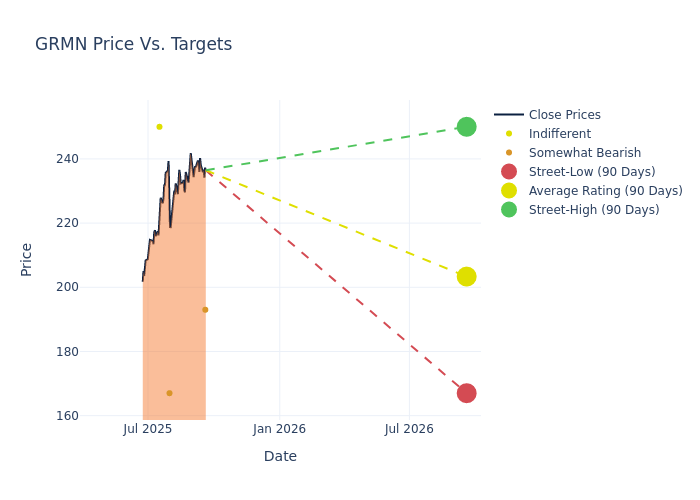The width and height of the screenshot is (700, 500).
Task: Click the red Street-Low target marker on chart
Action: (466, 393)
